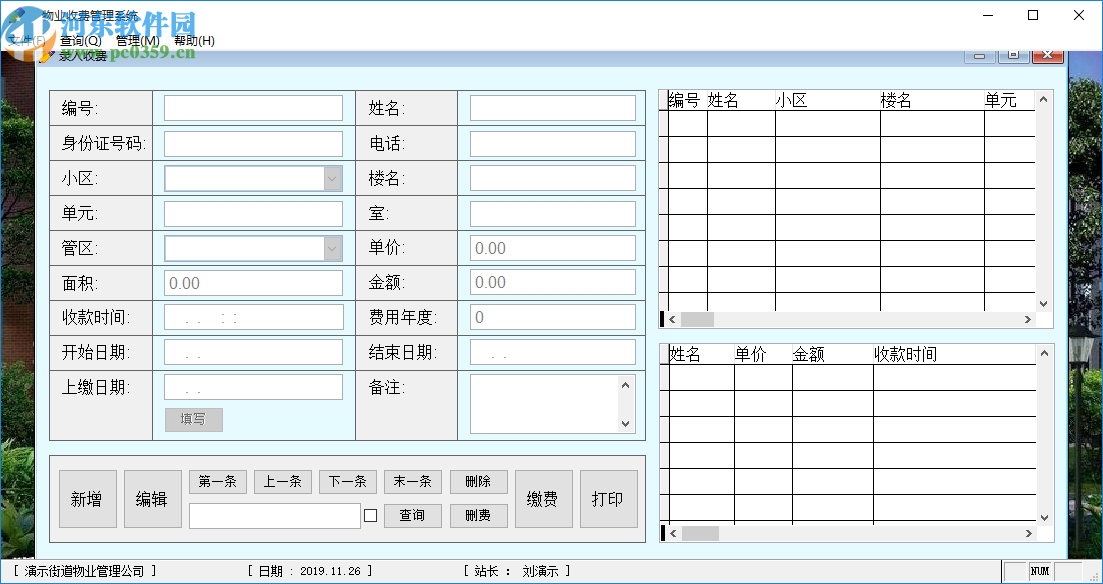The width and height of the screenshot is (1103, 584).
Task: Click the 费用年度 field
Action: click(553, 317)
